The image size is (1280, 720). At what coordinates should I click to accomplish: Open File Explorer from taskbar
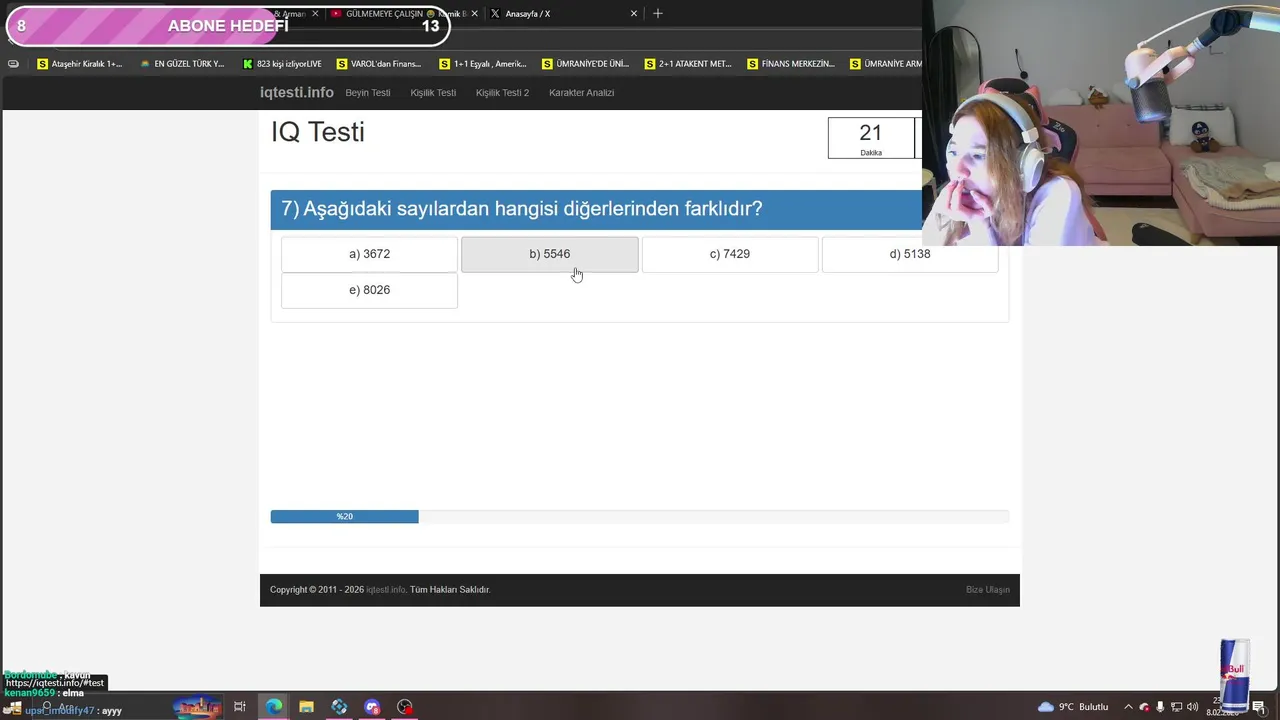(306, 707)
